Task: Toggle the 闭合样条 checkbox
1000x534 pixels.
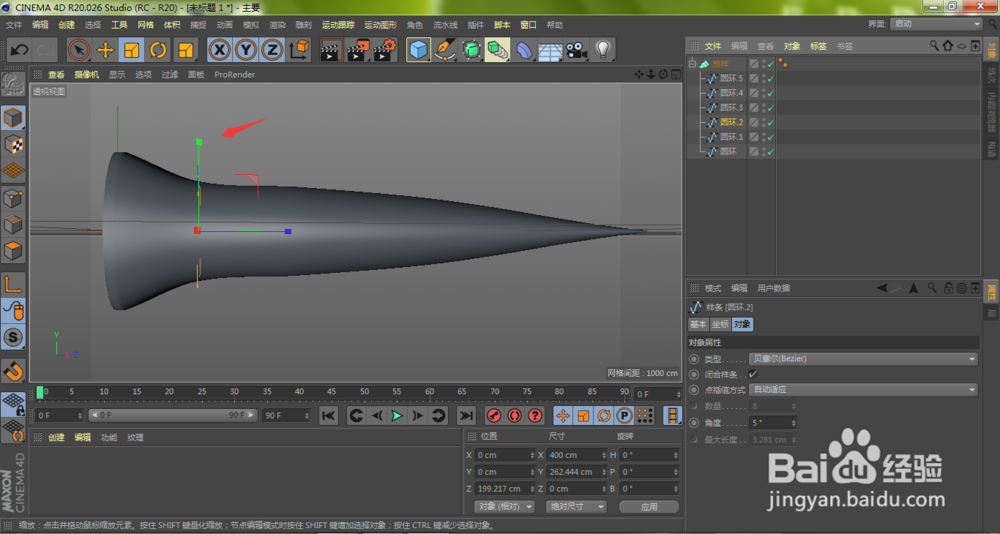Action: click(x=753, y=374)
